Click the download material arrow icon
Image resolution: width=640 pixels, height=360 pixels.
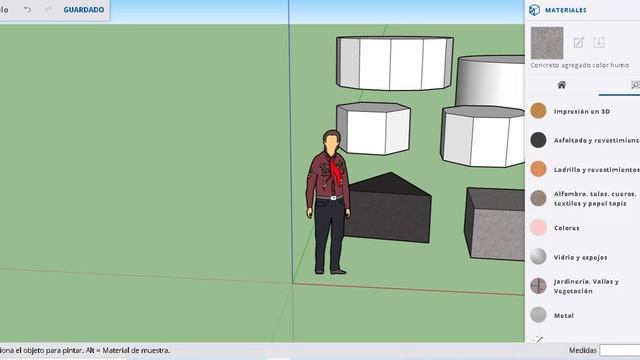(x=599, y=42)
